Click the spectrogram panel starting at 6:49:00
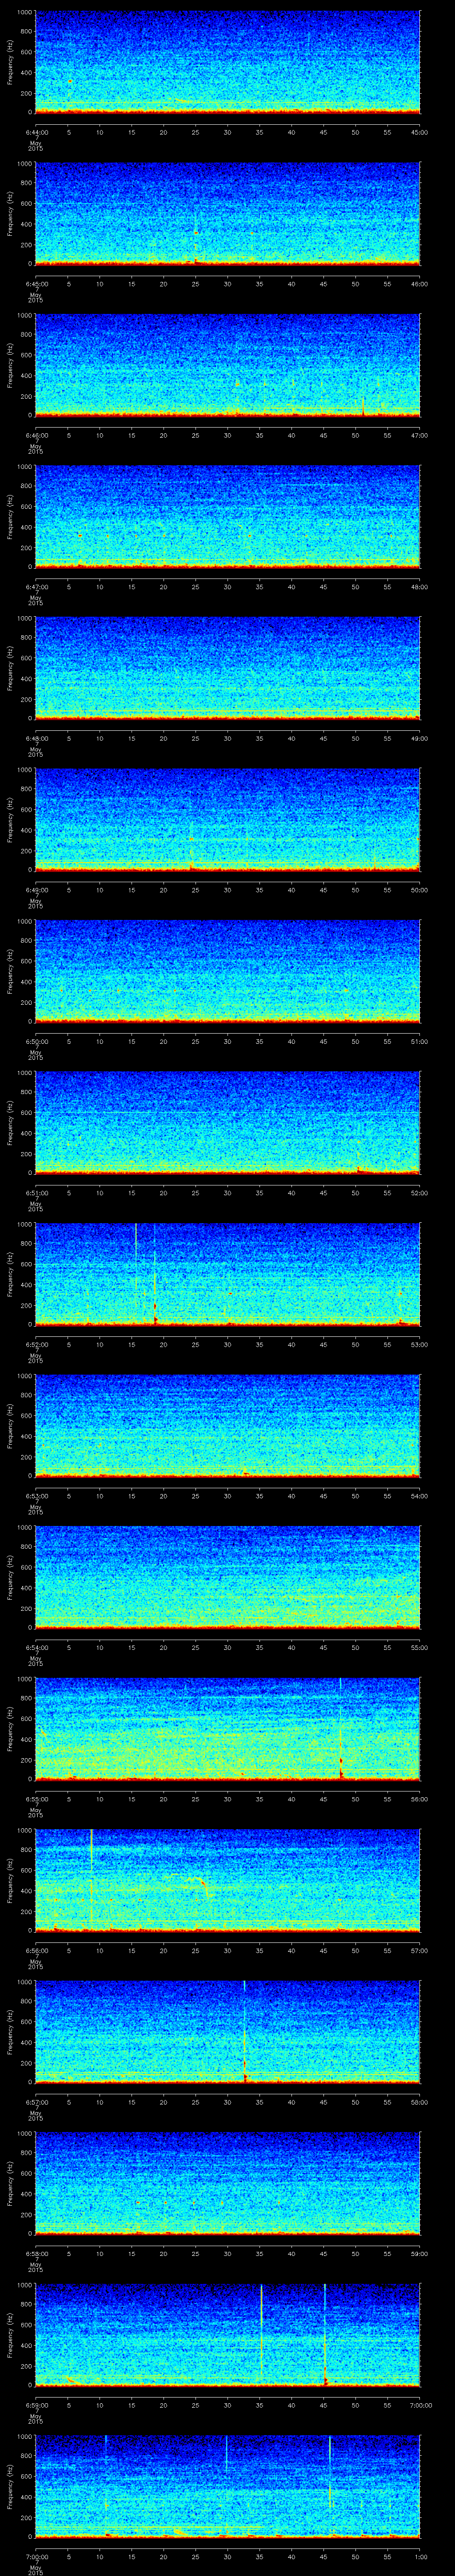 227,819
